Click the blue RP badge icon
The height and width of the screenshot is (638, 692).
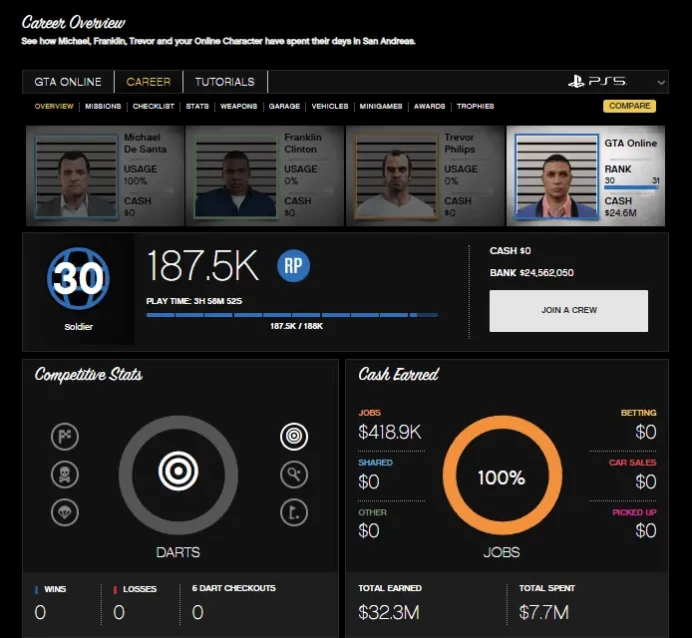293,266
